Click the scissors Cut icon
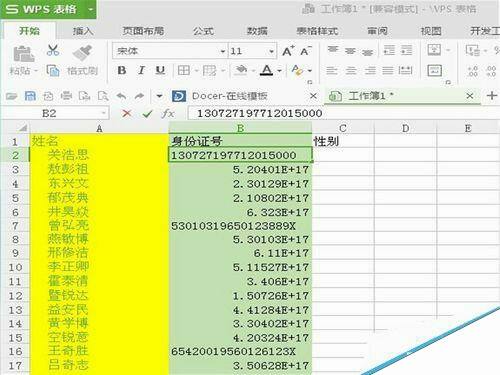 coord(53,50)
